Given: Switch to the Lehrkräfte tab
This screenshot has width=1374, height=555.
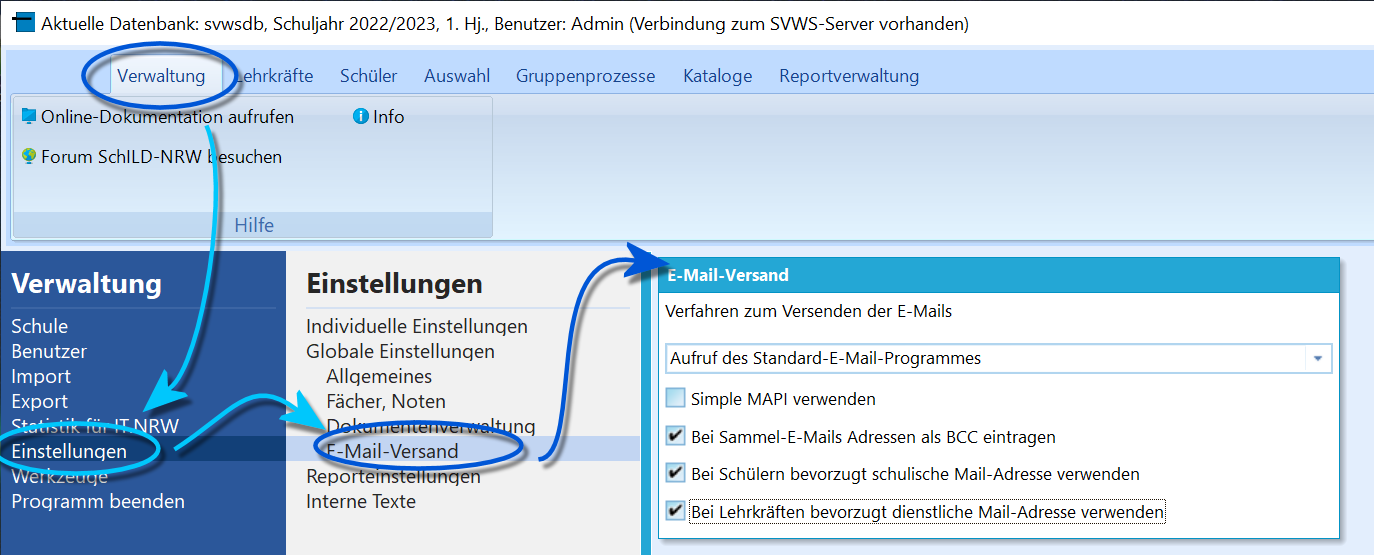Looking at the screenshot, I should click(274, 76).
